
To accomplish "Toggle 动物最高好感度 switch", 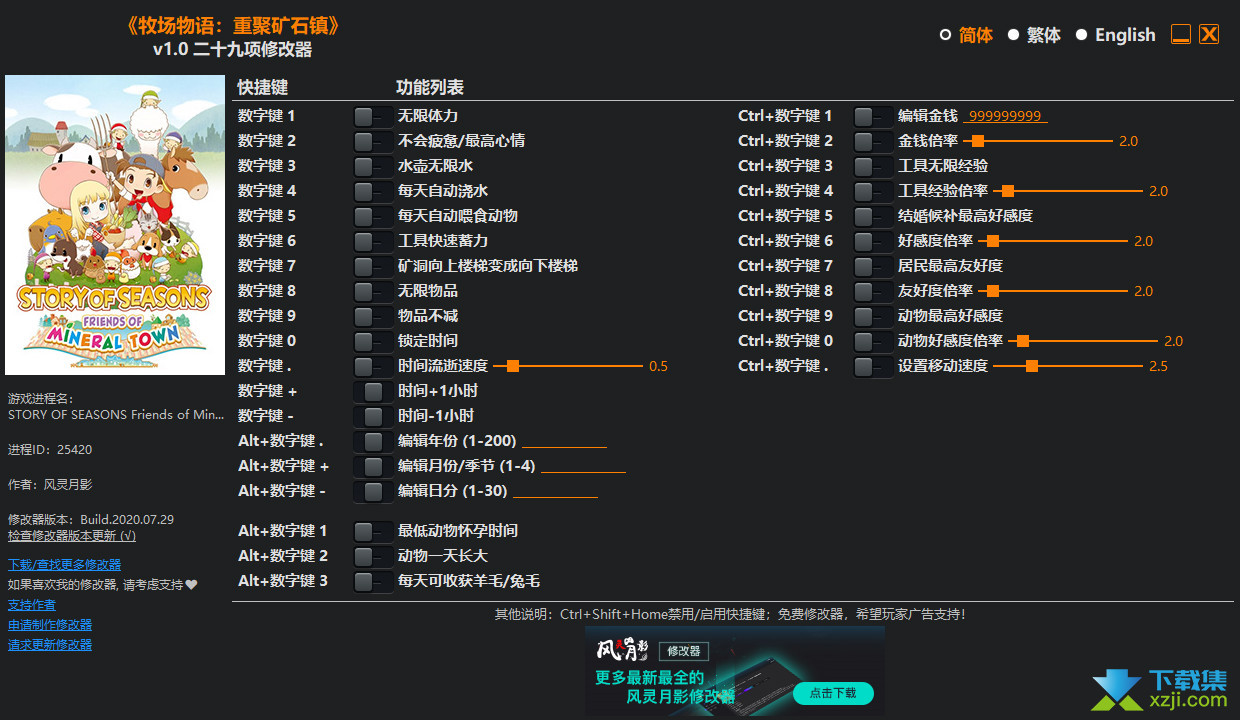I will (x=873, y=316).
